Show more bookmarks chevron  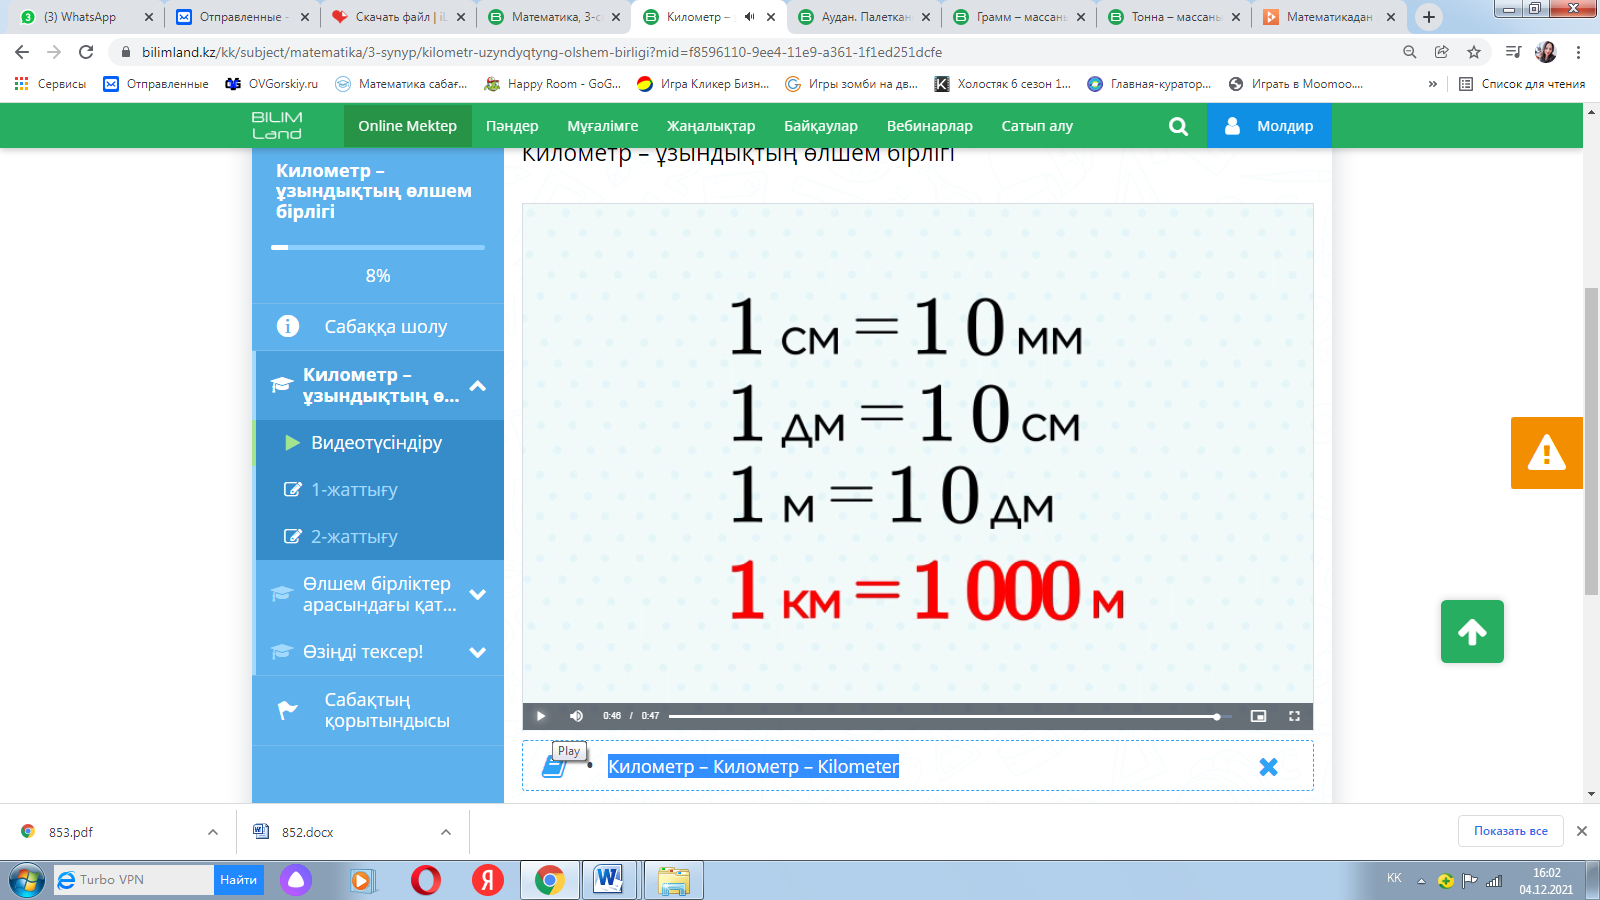pyautogui.click(x=1433, y=84)
